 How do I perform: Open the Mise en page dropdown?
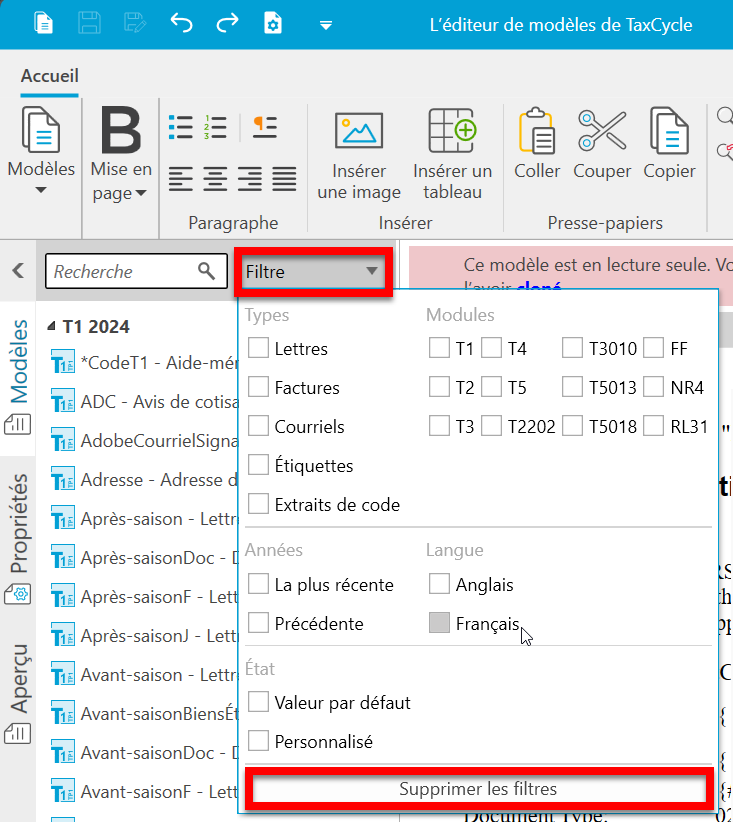(x=121, y=154)
